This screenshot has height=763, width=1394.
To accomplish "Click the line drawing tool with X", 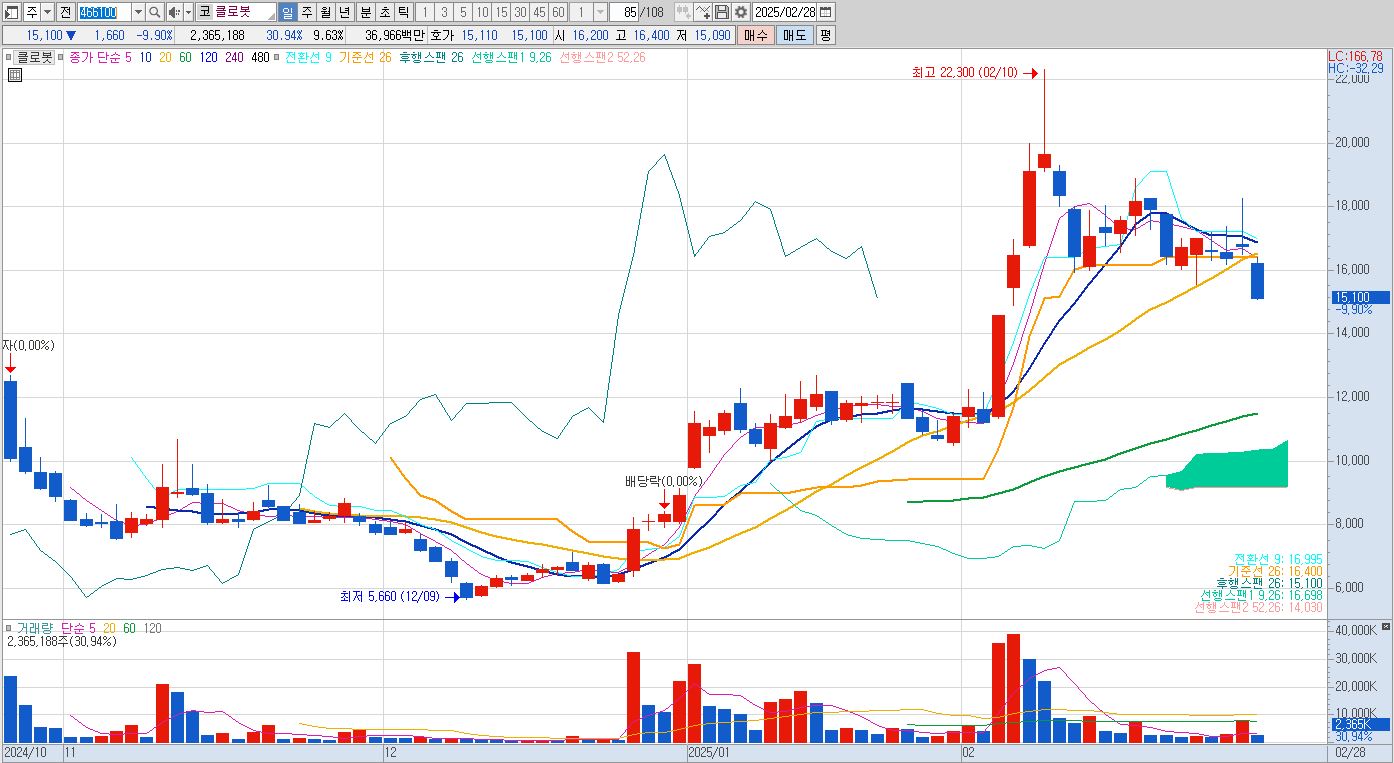I will click(703, 12).
